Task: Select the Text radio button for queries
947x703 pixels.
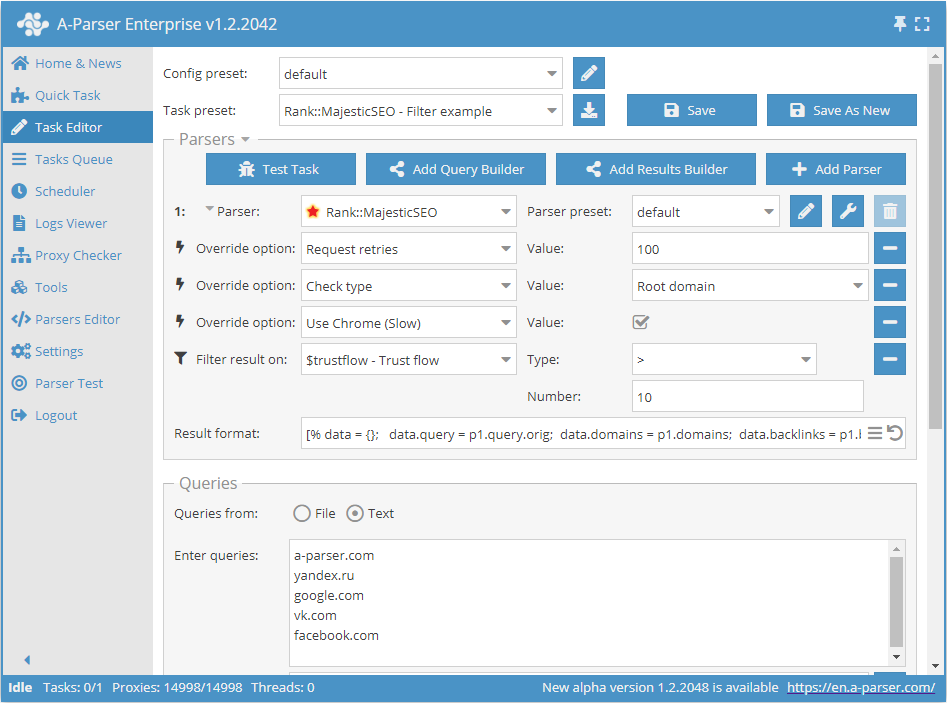Action: pyautogui.click(x=355, y=513)
